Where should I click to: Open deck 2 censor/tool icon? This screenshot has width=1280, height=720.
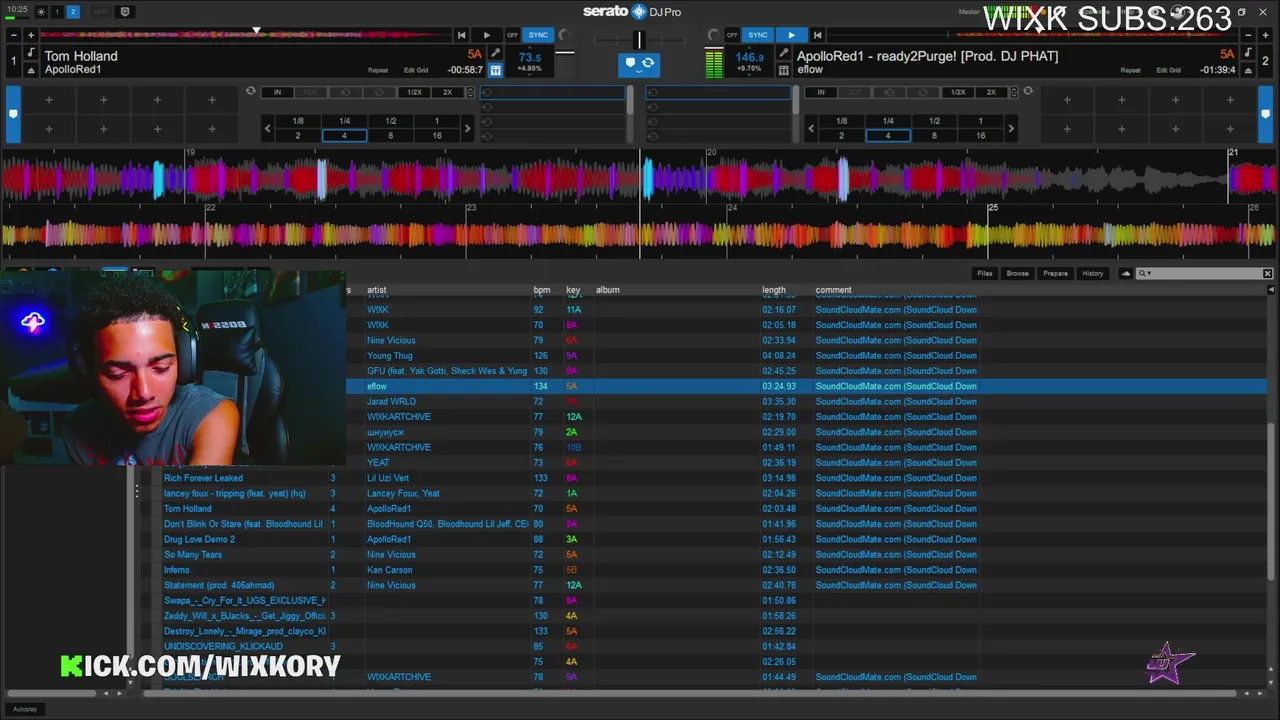coord(784,54)
